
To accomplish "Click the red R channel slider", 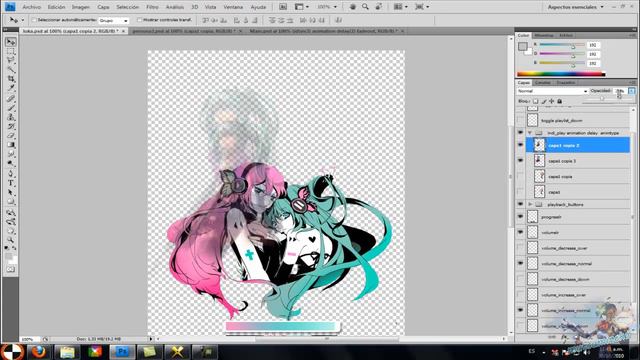I will [x=562, y=45].
